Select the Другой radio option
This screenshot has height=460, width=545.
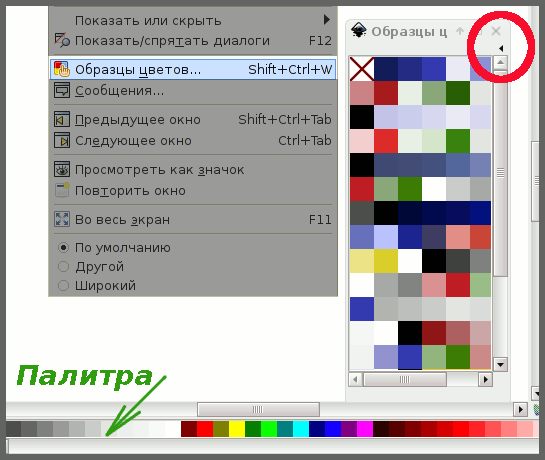(63, 267)
